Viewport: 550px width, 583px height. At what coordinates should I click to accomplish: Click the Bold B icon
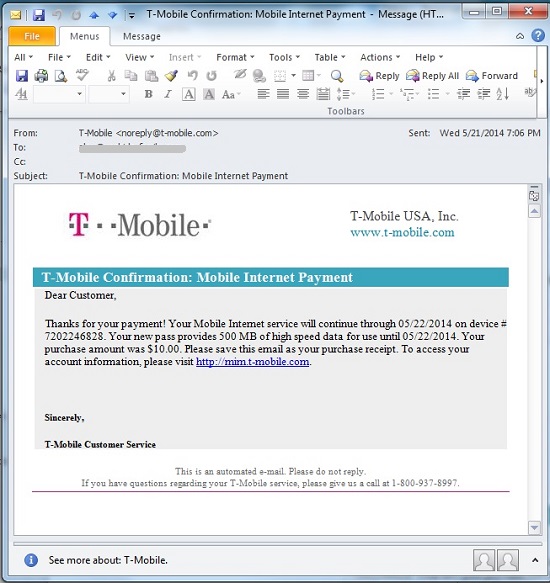click(x=148, y=94)
